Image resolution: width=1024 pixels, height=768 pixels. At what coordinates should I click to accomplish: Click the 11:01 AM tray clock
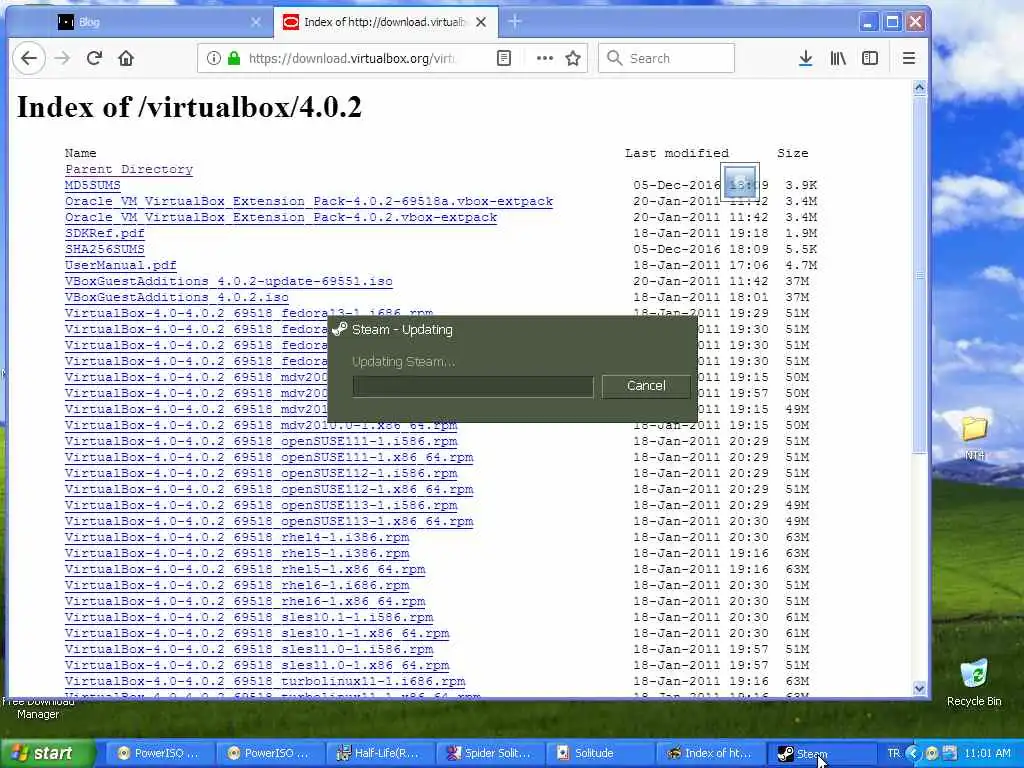click(x=987, y=753)
